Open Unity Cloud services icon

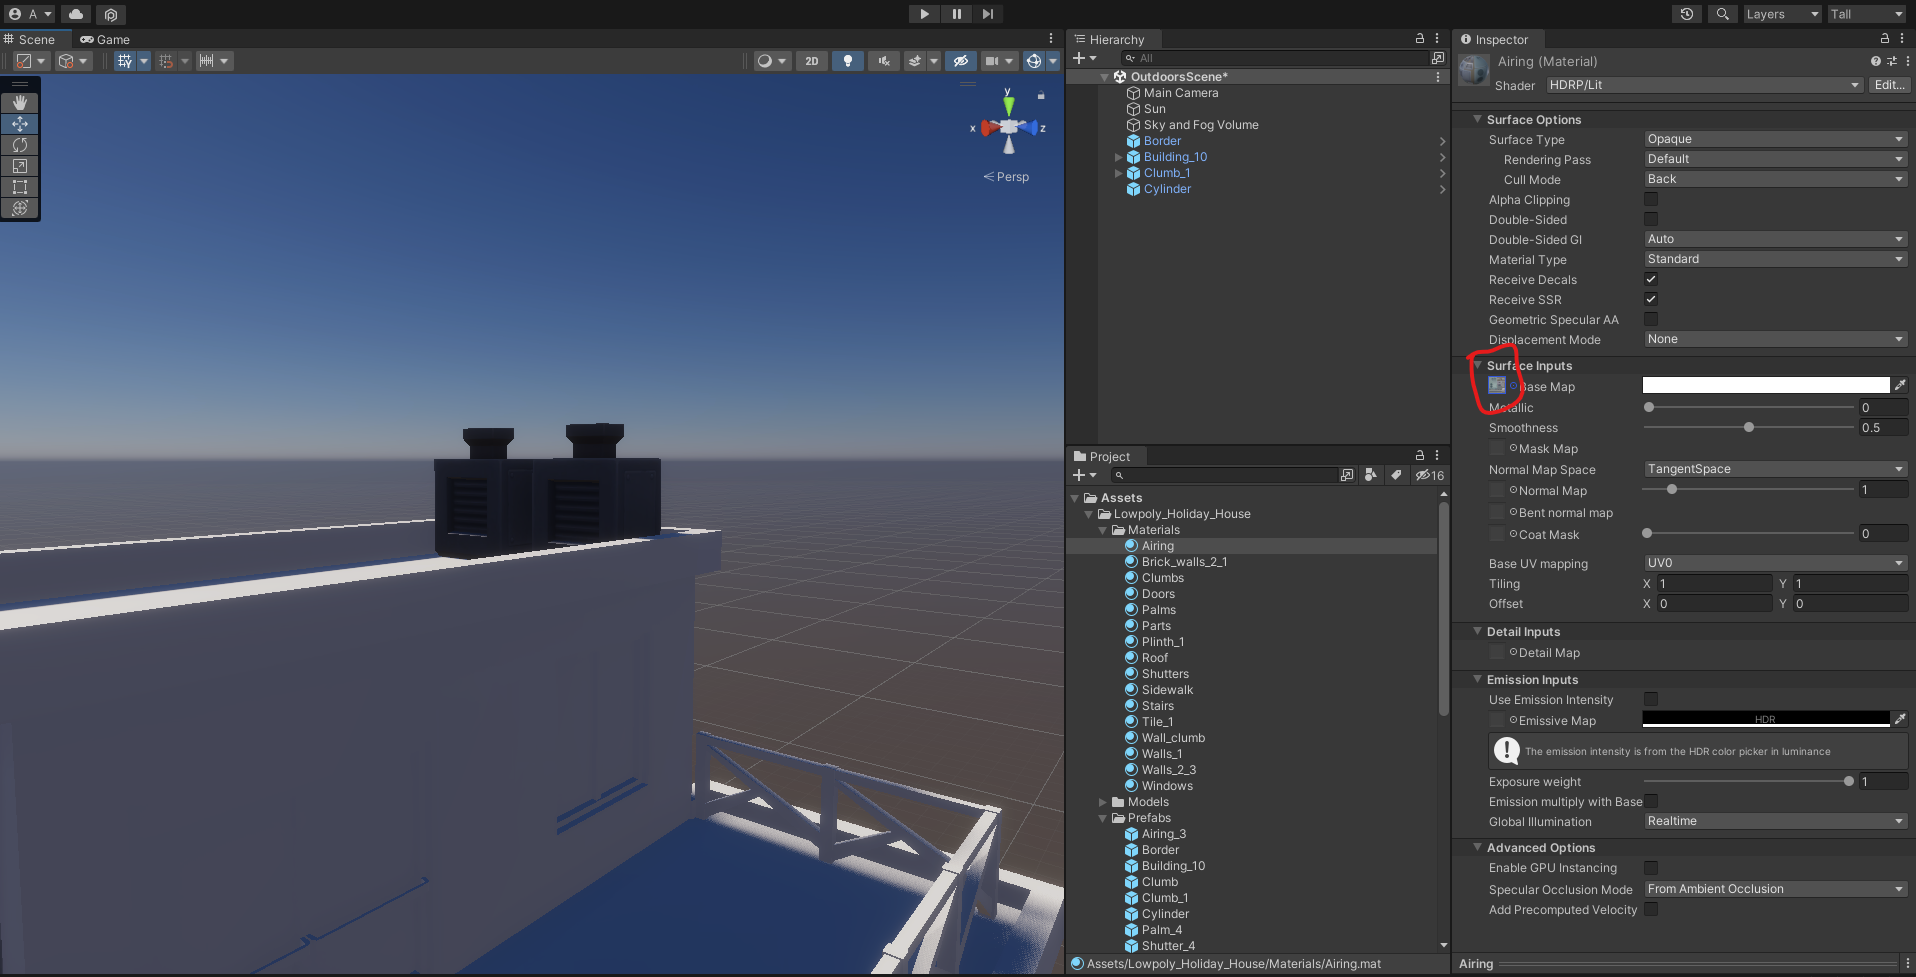pyautogui.click(x=76, y=14)
